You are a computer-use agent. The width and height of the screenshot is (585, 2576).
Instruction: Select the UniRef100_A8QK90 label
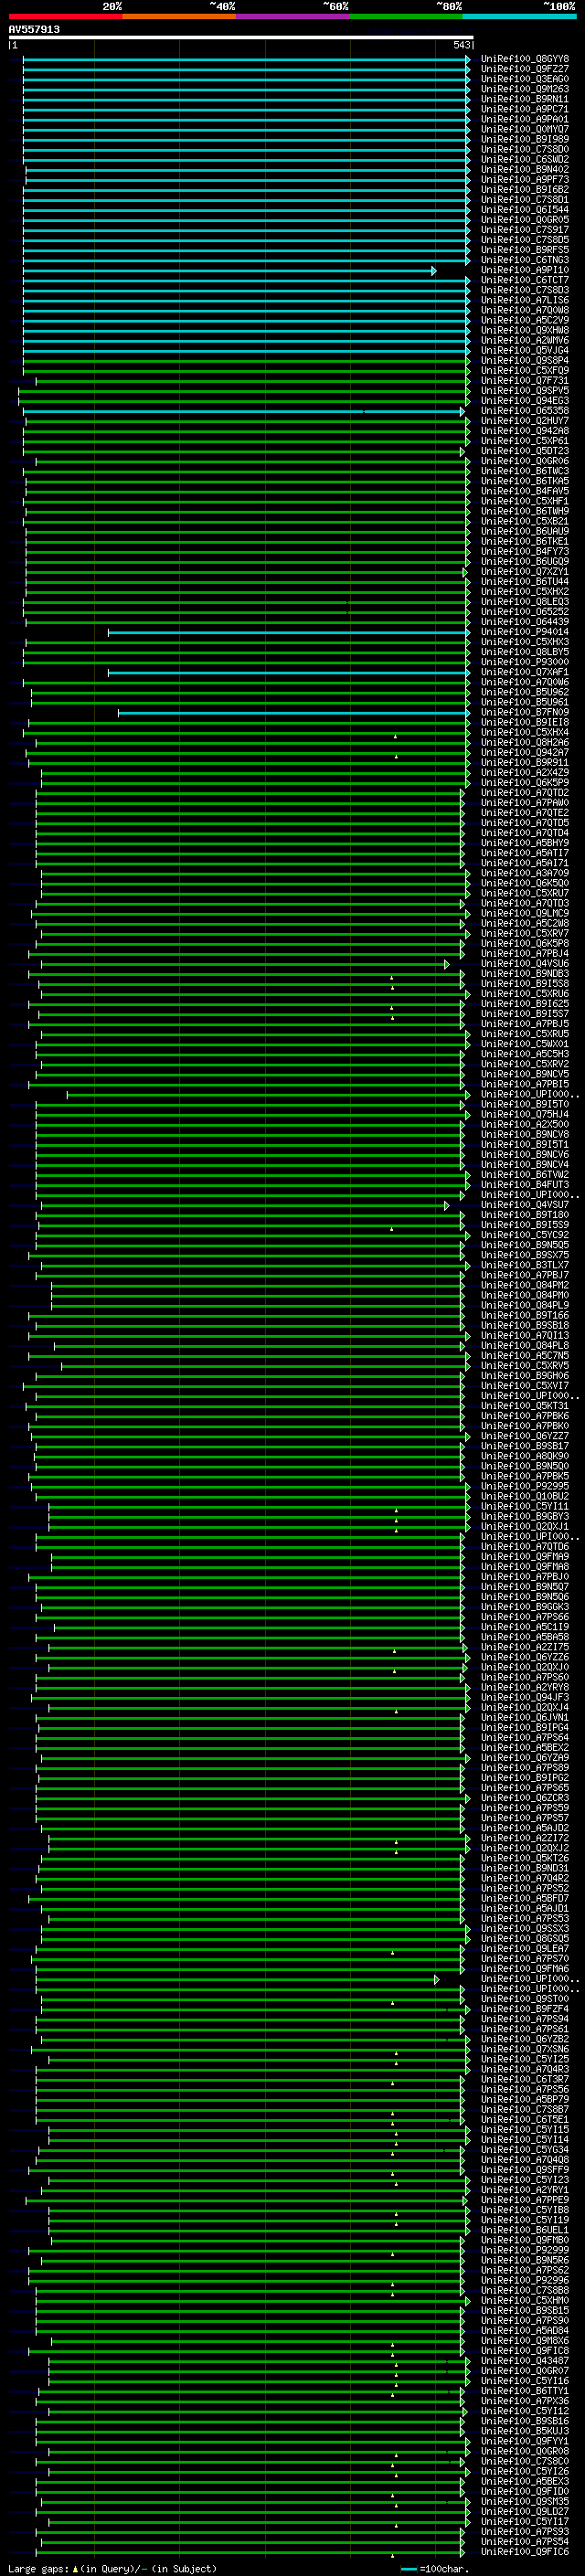(x=524, y=1456)
